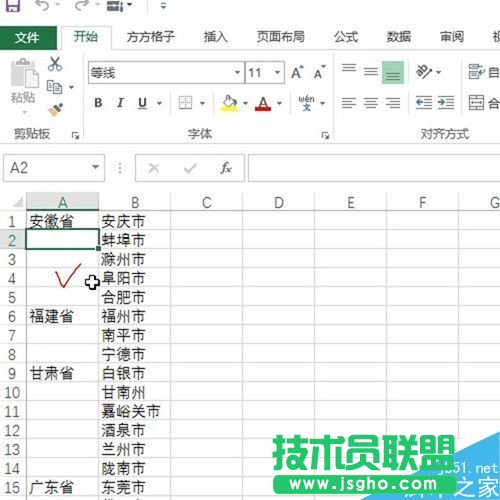Apply the yellow Fill Color bucket

(229, 103)
